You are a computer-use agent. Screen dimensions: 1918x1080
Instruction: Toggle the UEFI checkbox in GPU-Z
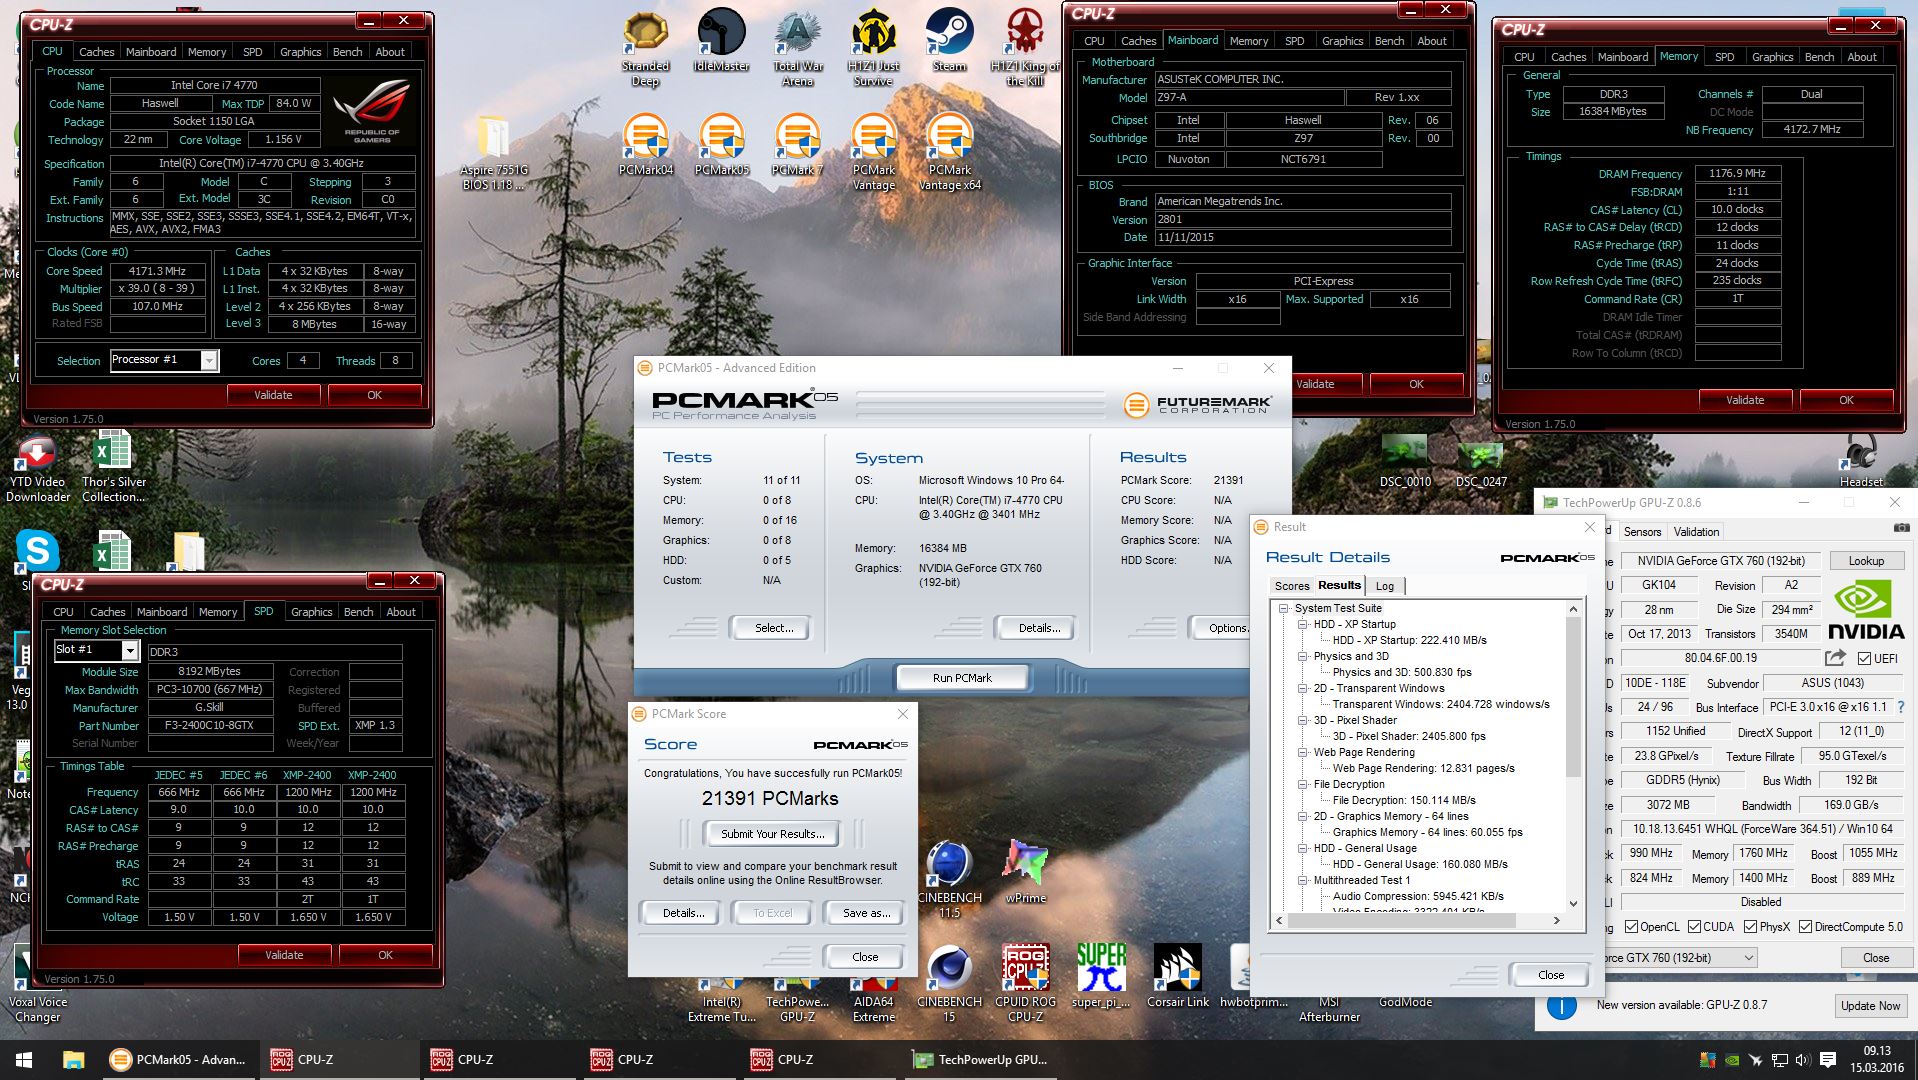pyautogui.click(x=1864, y=658)
